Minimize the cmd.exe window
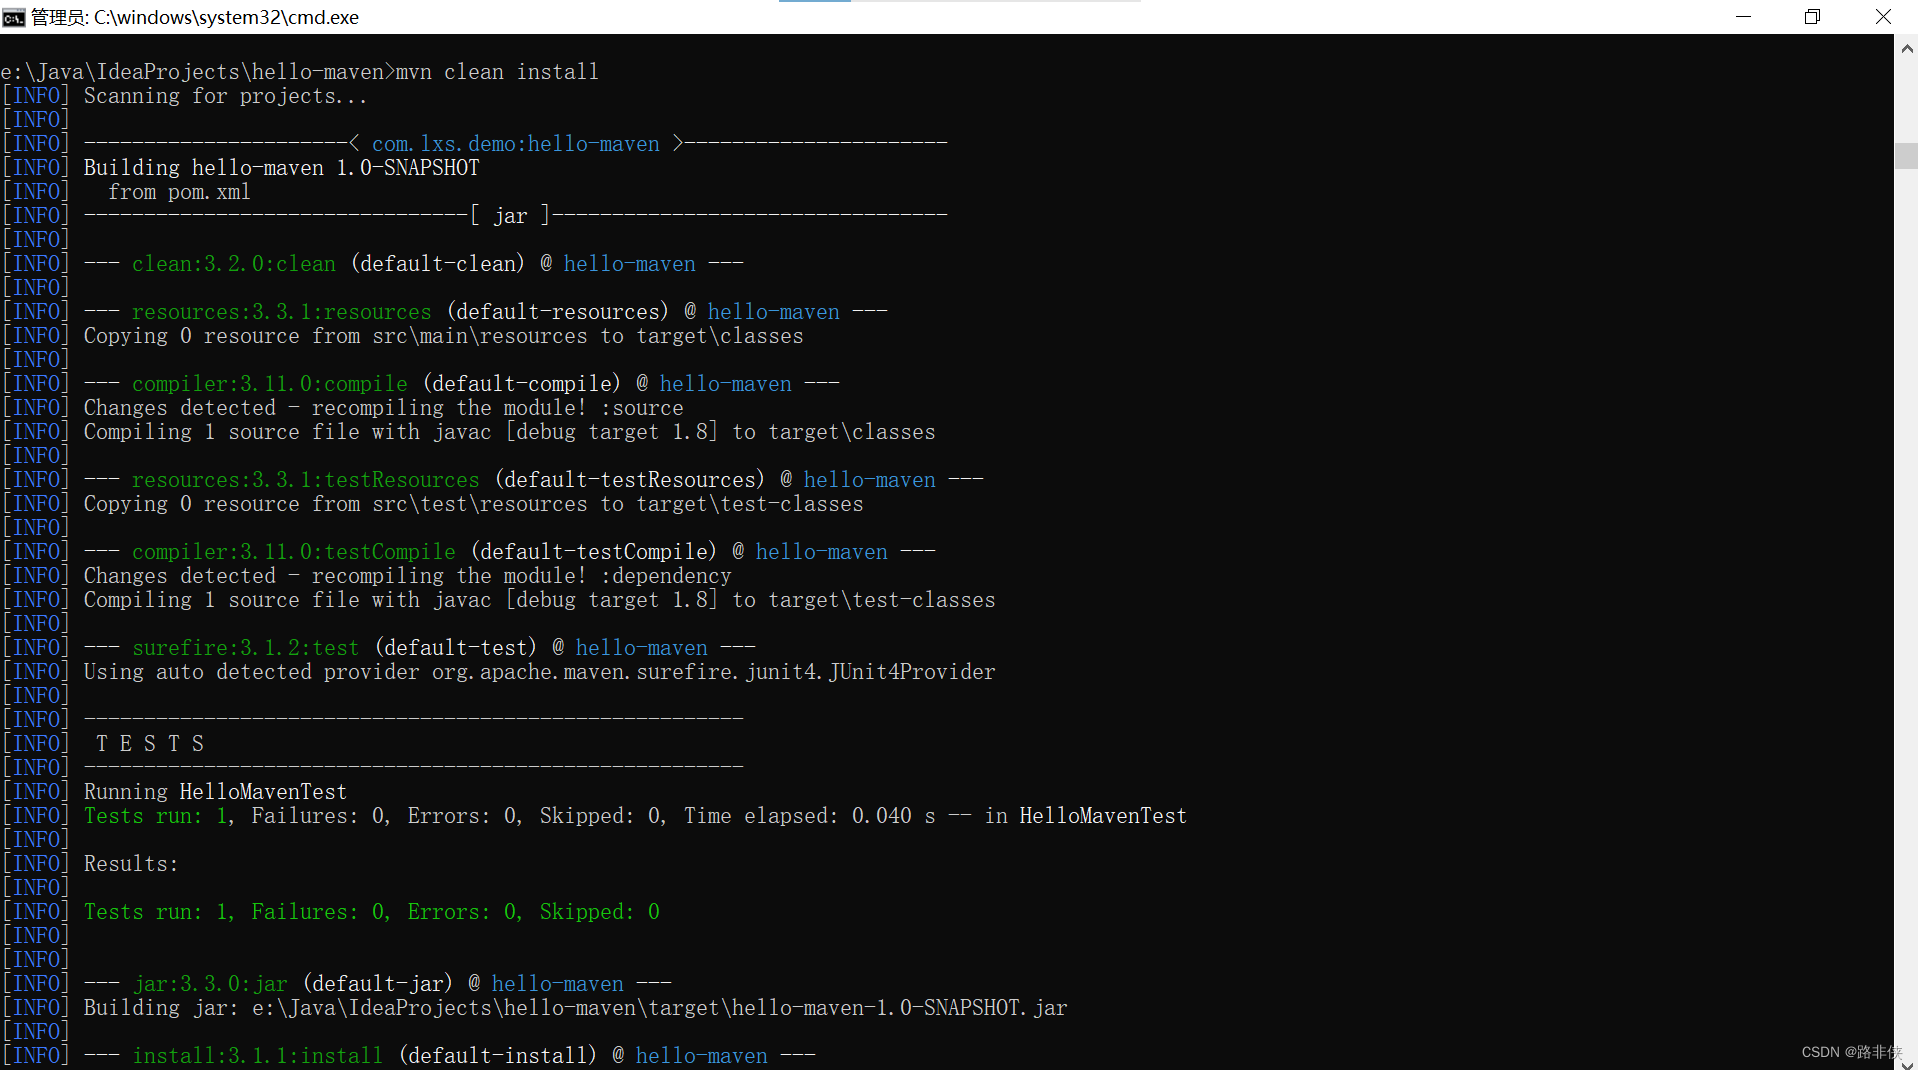This screenshot has width=1918, height=1070. [1743, 17]
